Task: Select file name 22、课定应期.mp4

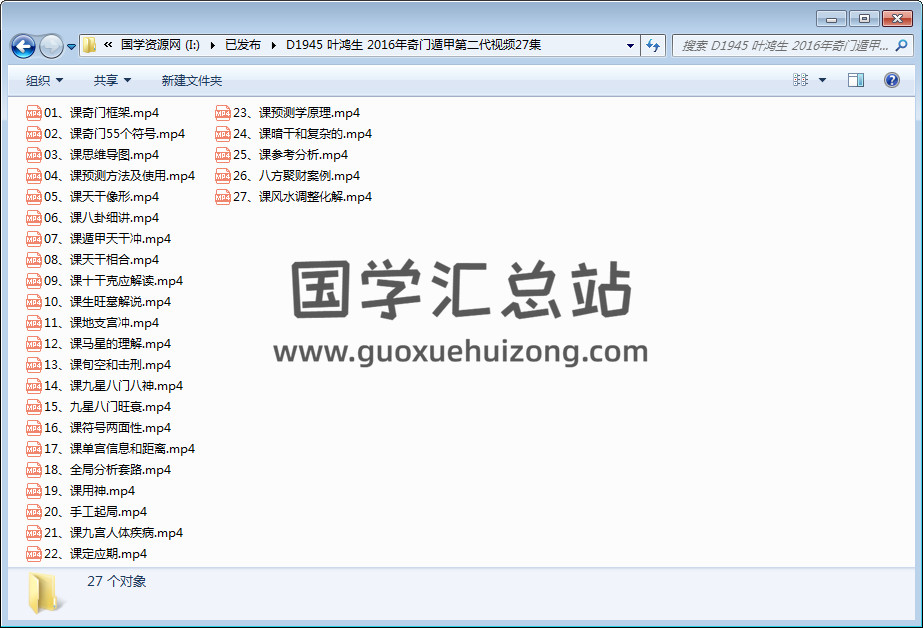Action: (95, 554)
